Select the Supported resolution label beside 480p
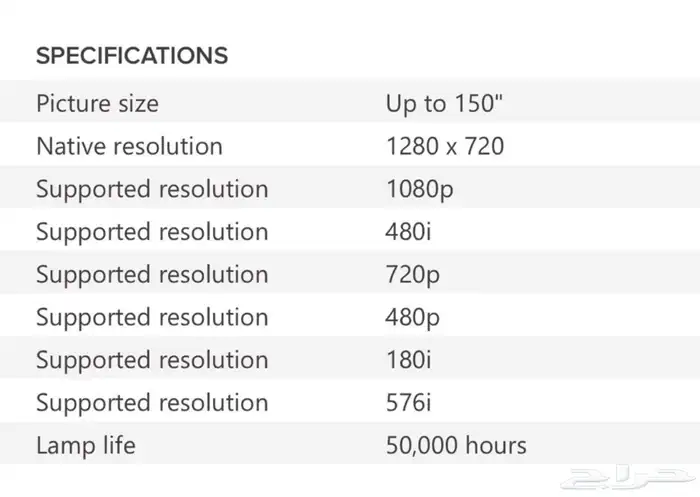This screenshot has height=497, width=700. pos(152,317)
